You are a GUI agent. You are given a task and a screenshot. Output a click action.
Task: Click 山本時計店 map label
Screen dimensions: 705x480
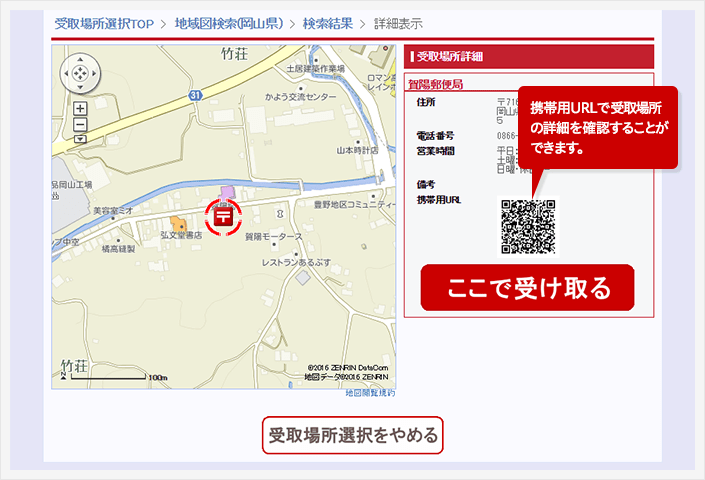(x=357, y=151)
